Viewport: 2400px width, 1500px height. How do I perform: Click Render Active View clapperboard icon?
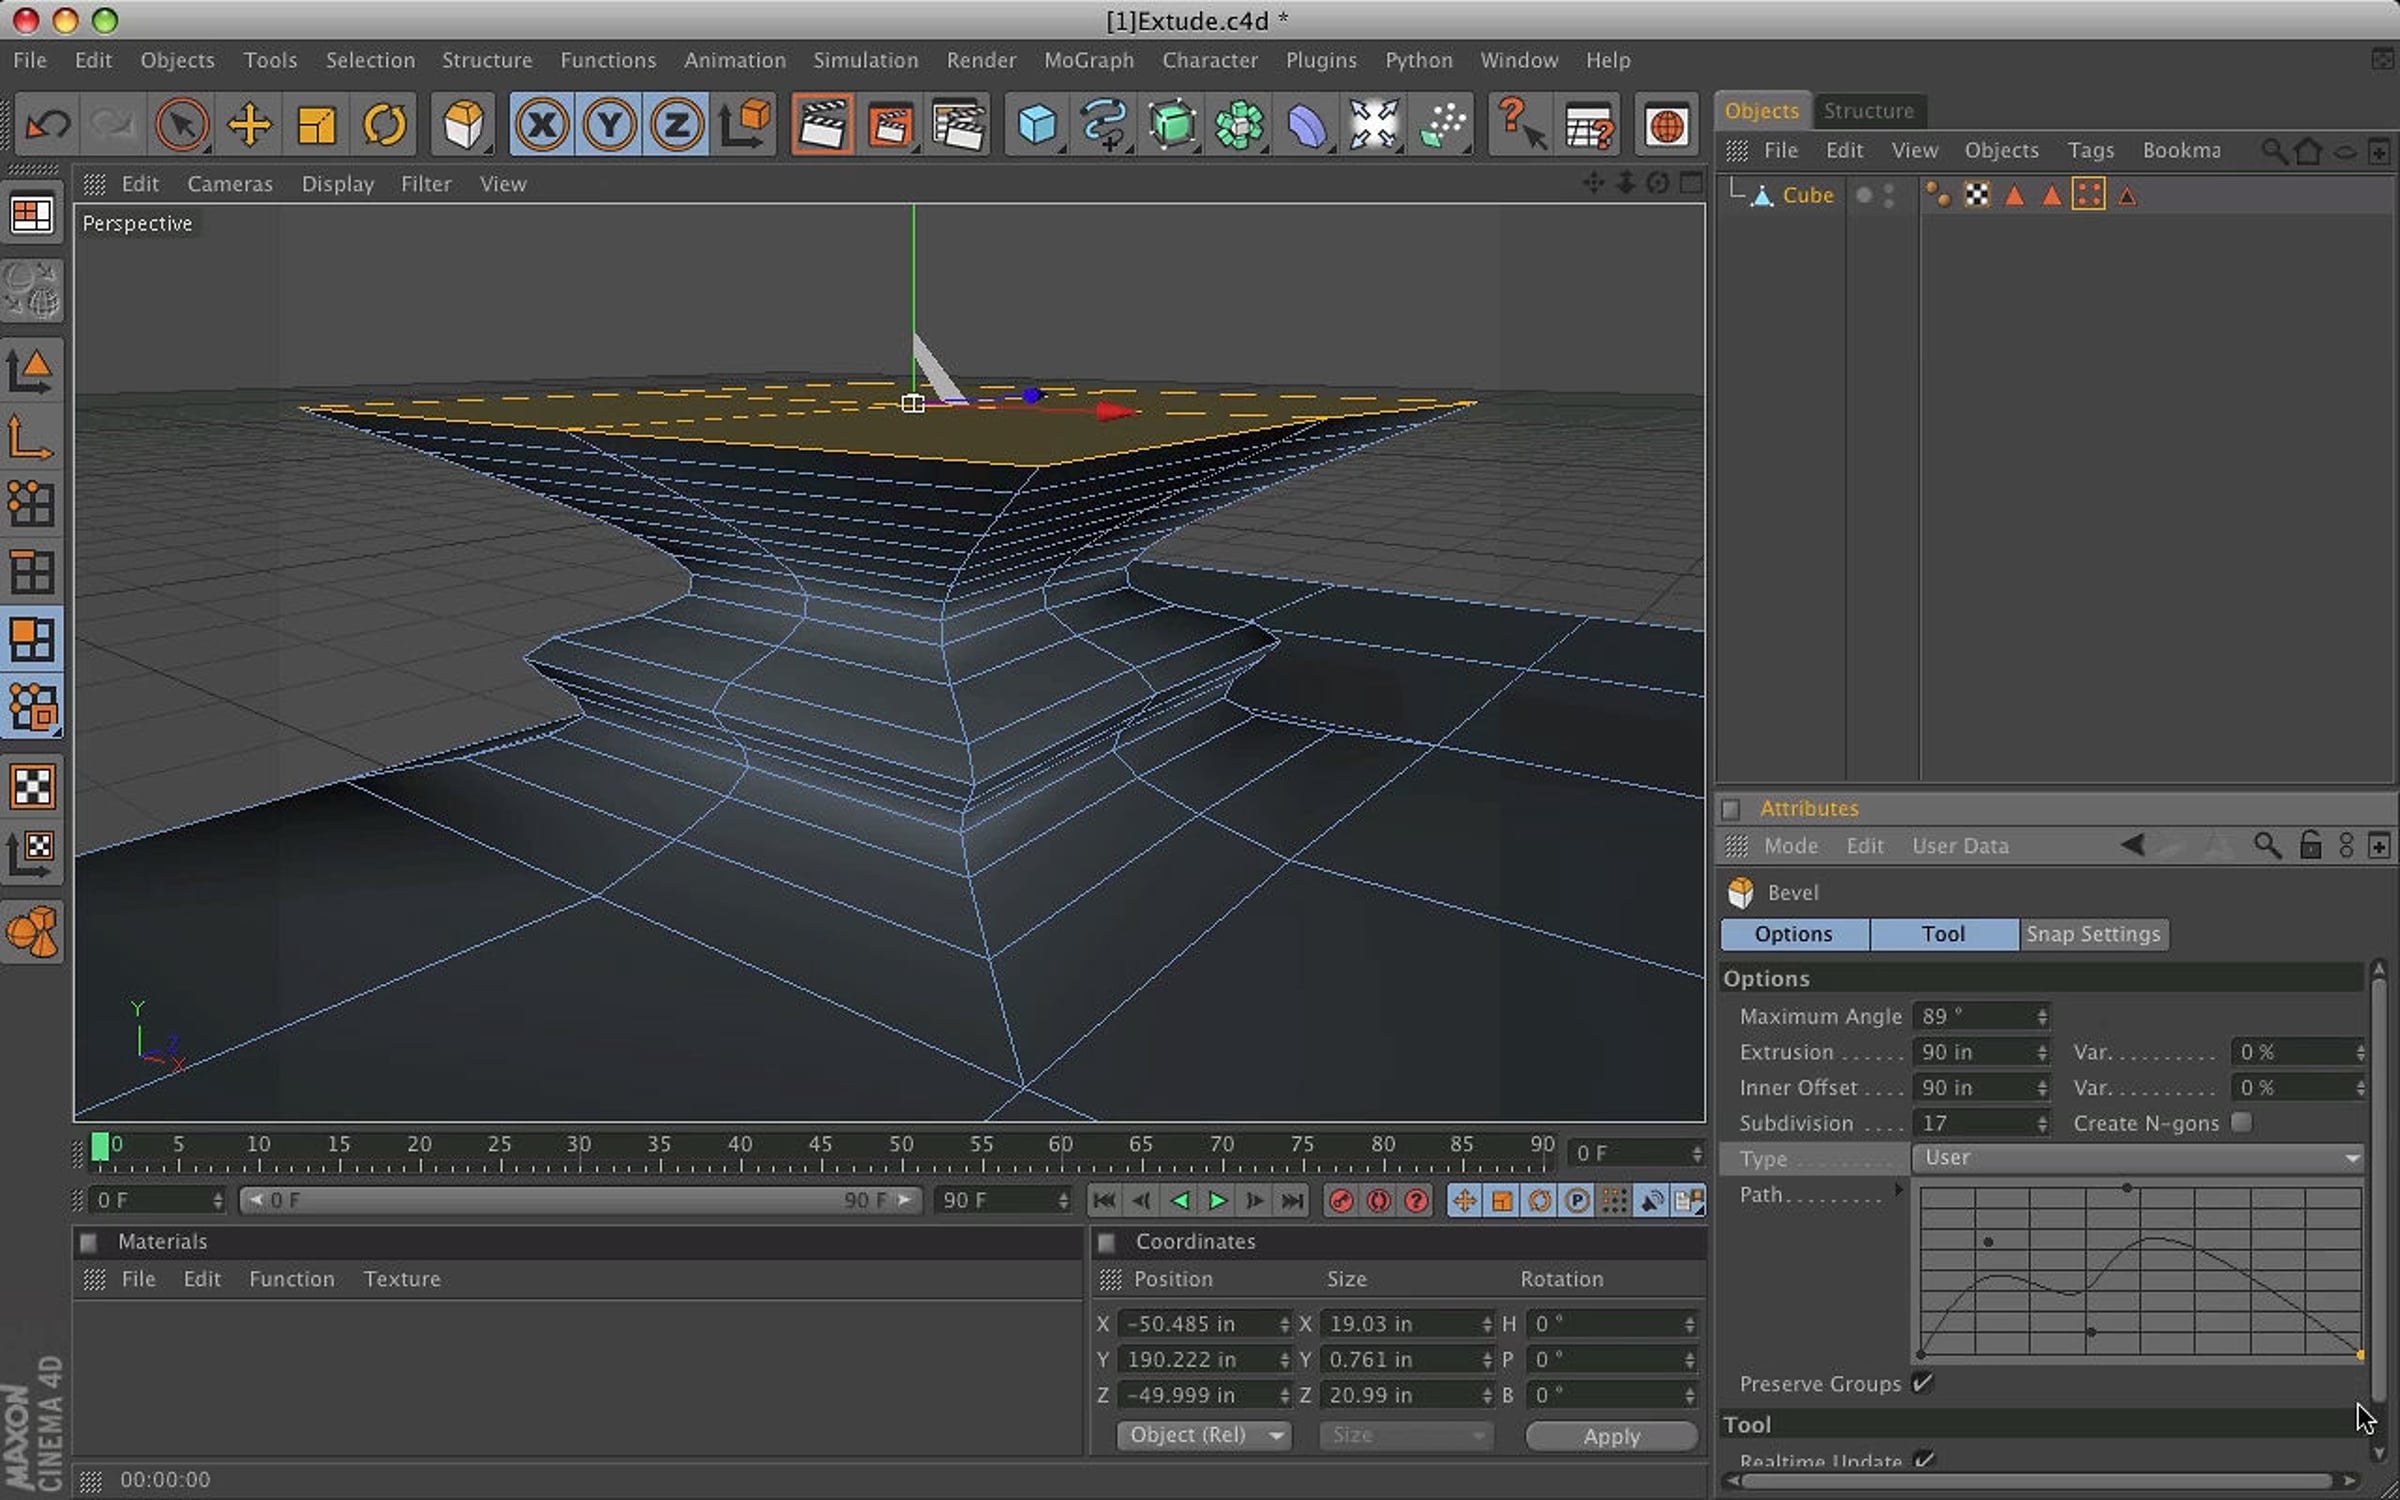click(x=822, y=126)
